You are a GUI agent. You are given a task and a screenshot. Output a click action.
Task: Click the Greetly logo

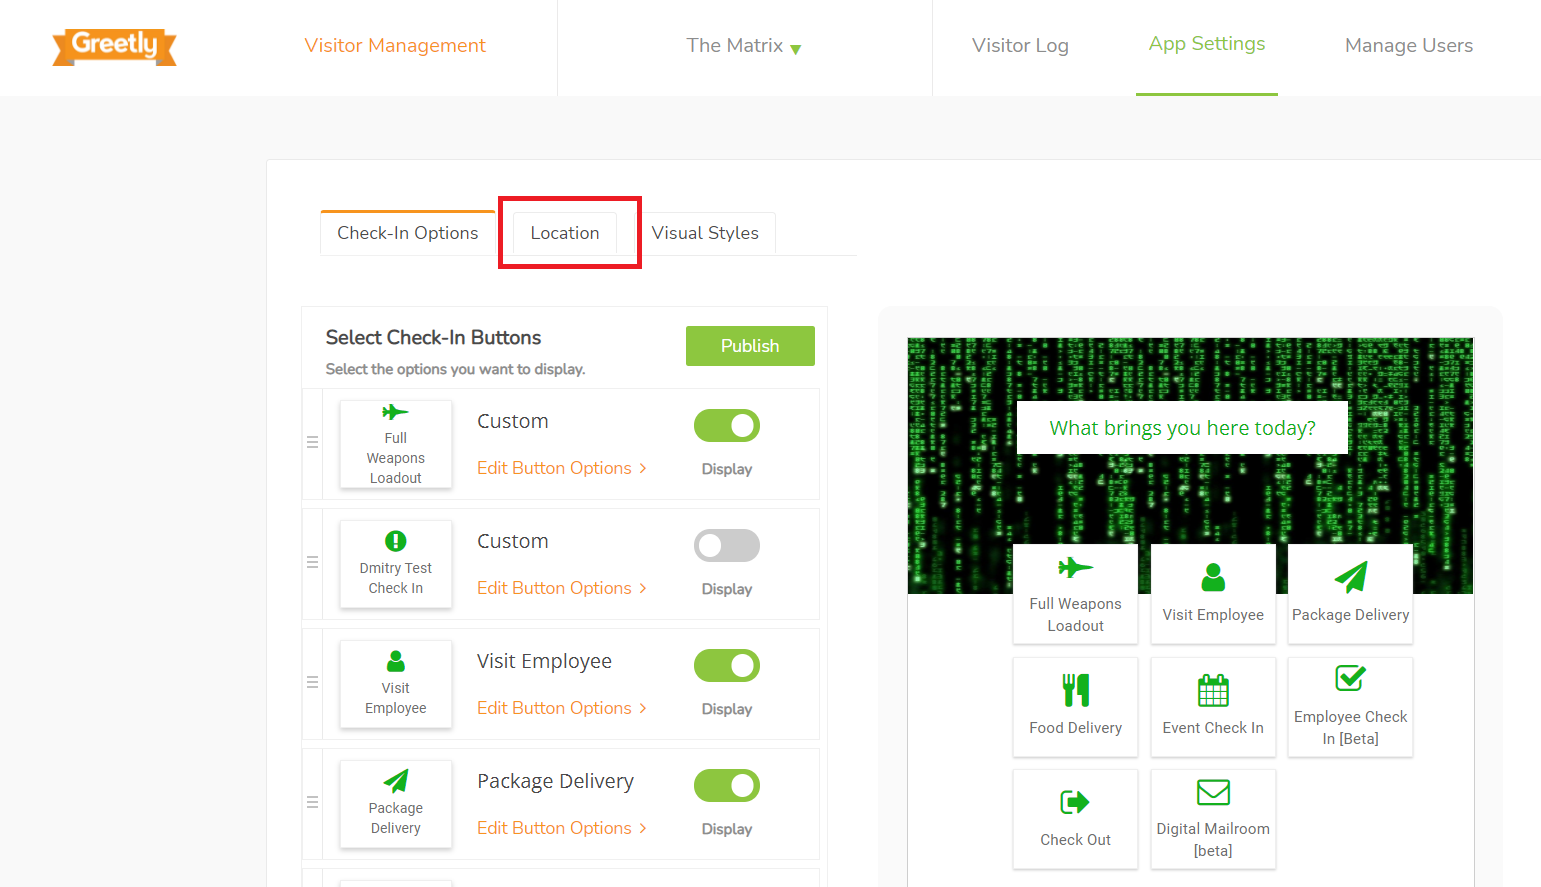point(114,46)
